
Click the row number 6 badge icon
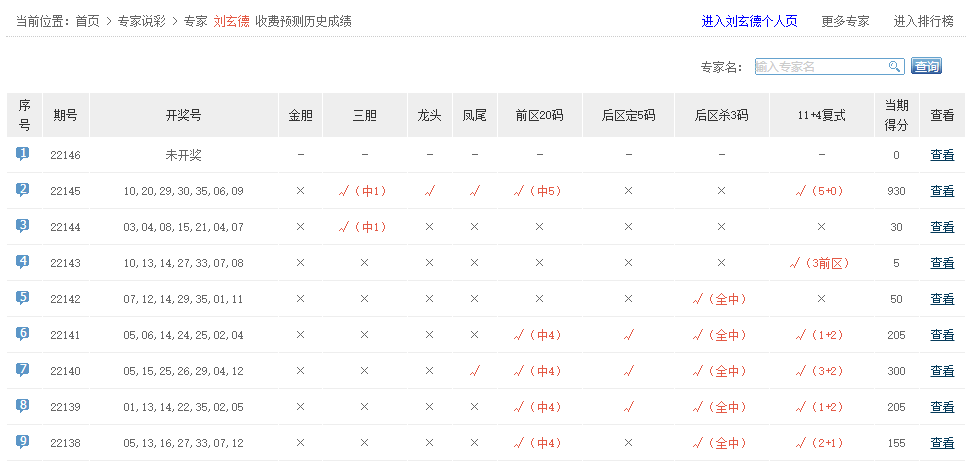pyautogui.click(x=23, y=334)
